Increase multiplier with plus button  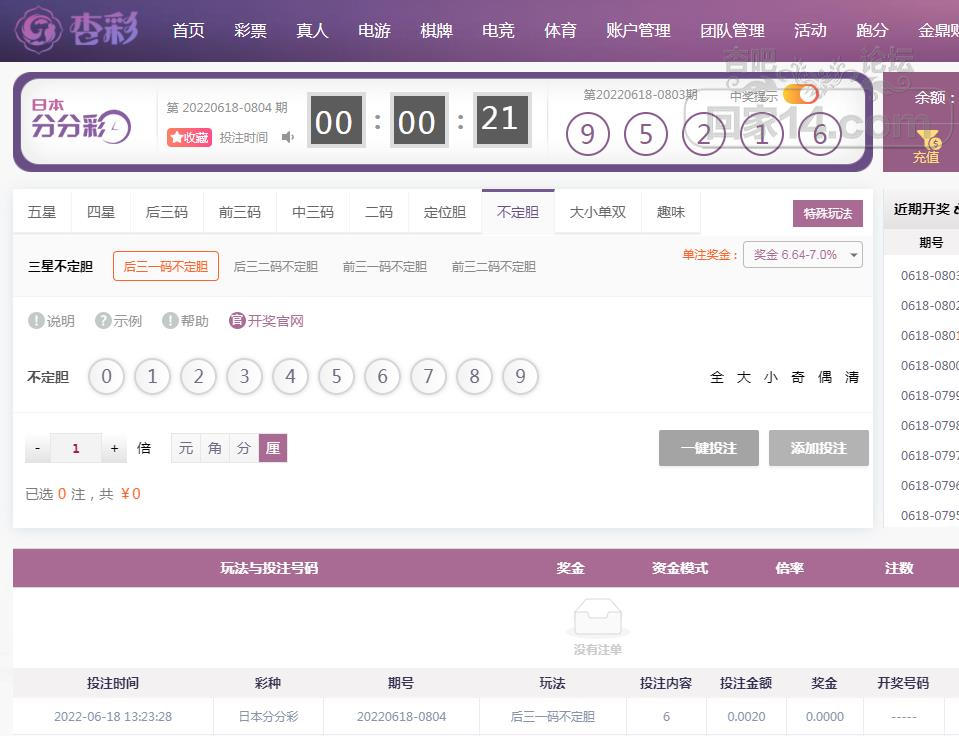(115, 448)
